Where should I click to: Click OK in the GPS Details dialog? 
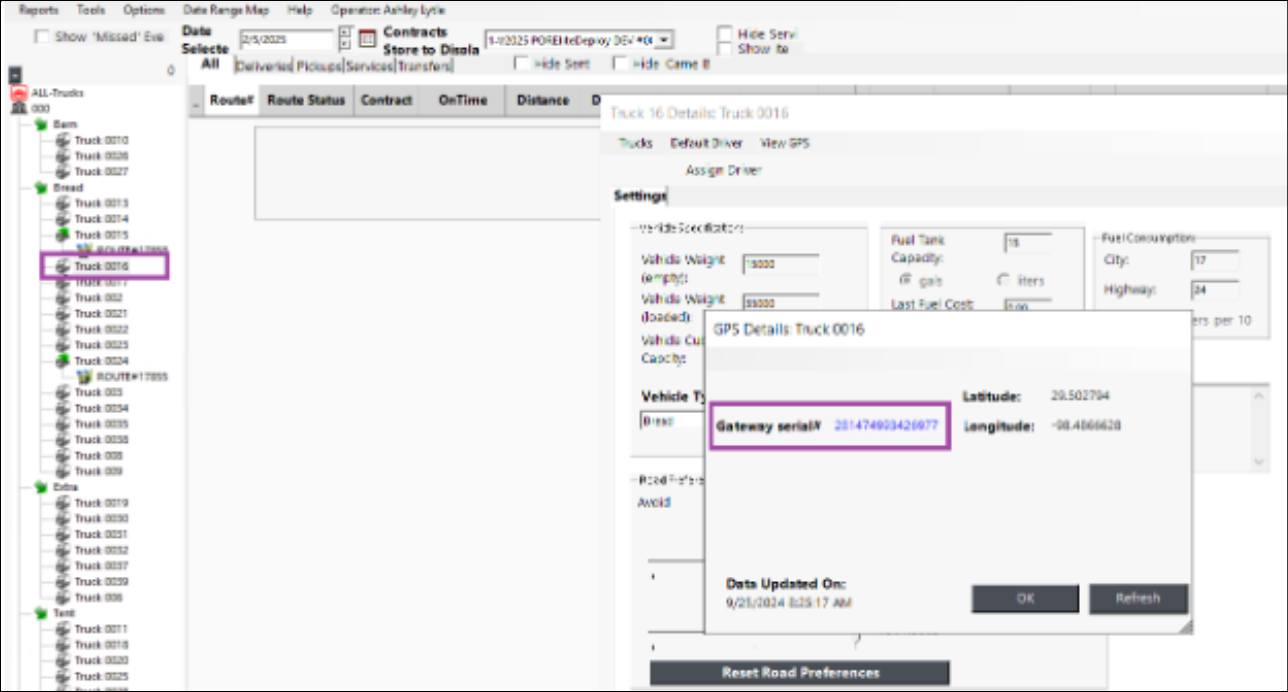(x=1025, y=598)
